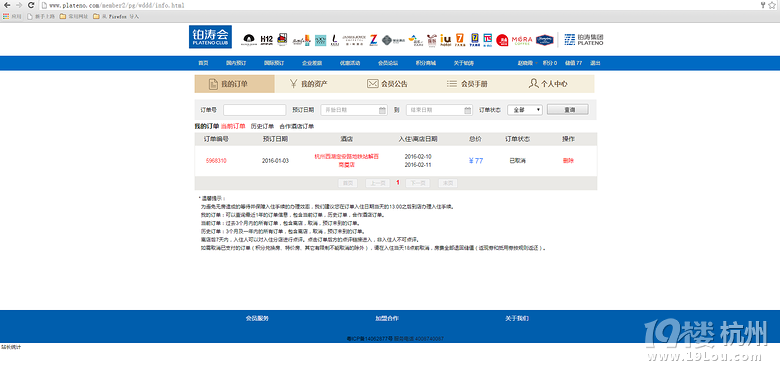Open 企业差旅 in the nav bar
This screenshot has height=369, width=780.
(x=312, y=63)
